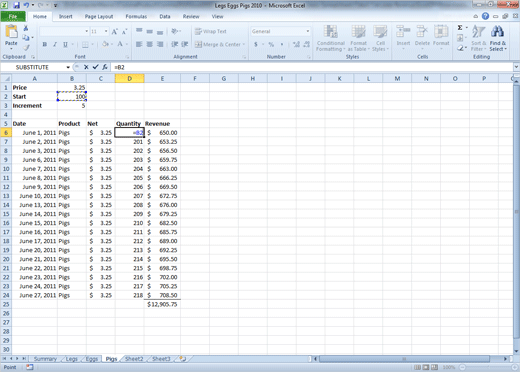Image resolution: width=520 pixels, height=372 pixels.
Task: Click the Accounting Number Format dollar icon
Action: pos(256,44)
